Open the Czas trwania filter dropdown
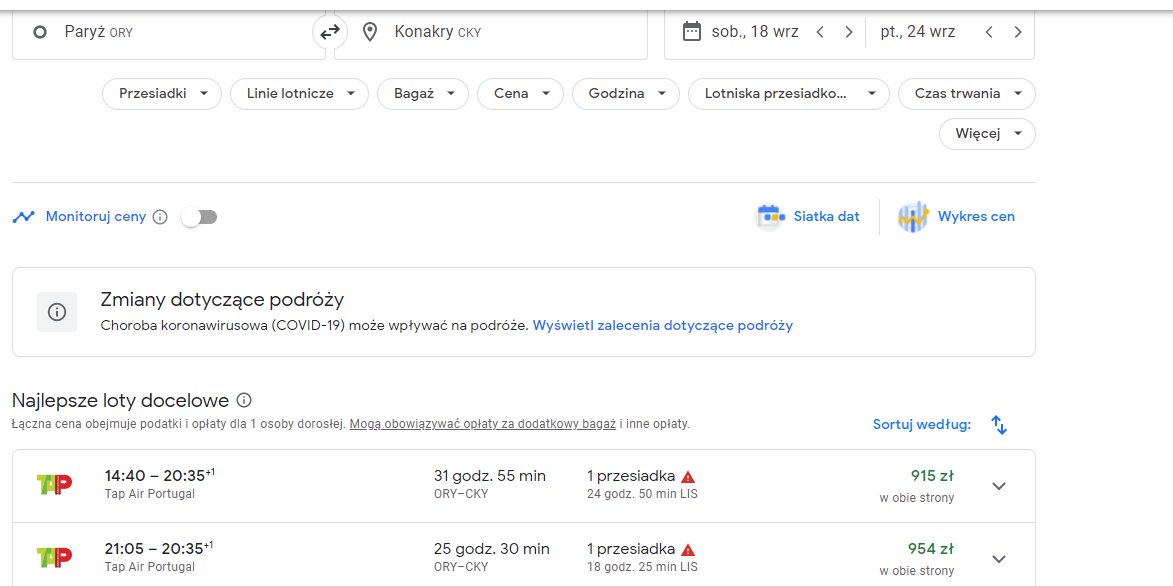This screenshot has width=1173, height=586. coord(967,94)
